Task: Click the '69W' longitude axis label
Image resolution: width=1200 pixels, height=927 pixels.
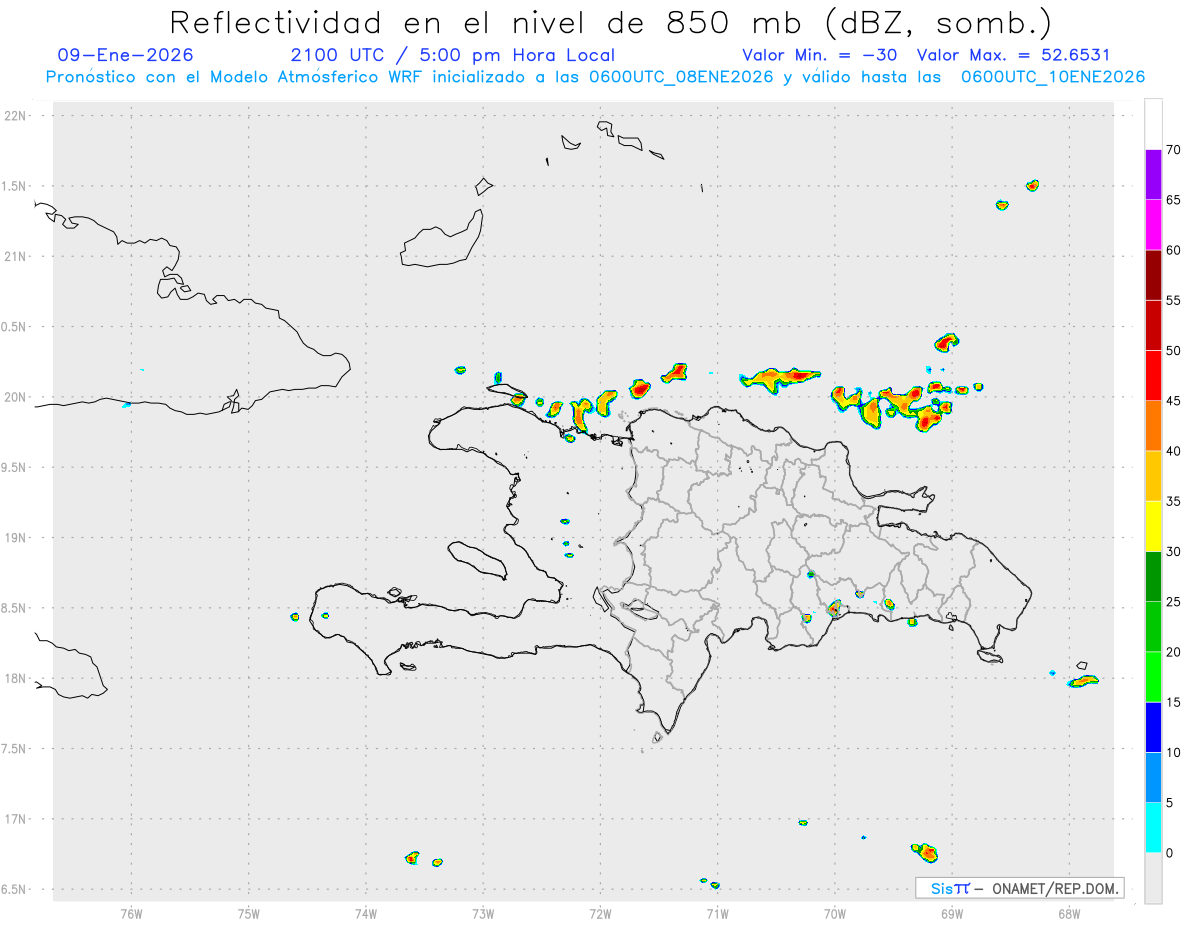Action: (x=951, y=913)
